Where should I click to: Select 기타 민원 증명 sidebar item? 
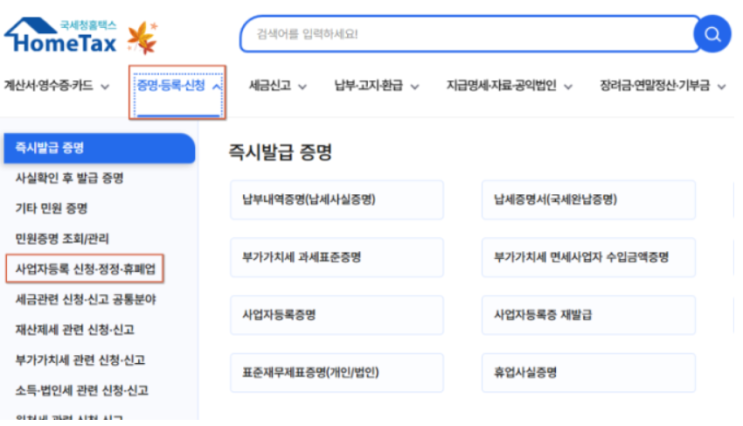pos(51,208)
